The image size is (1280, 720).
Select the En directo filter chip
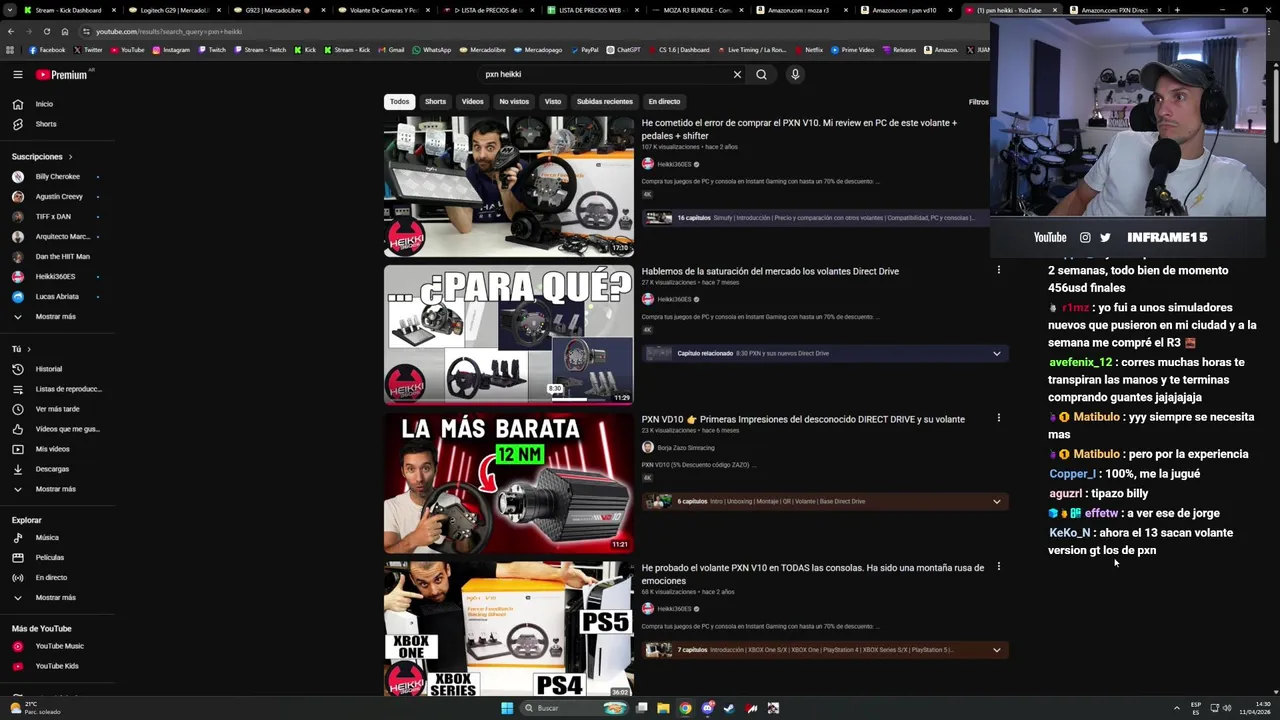[x=664, y=101]
